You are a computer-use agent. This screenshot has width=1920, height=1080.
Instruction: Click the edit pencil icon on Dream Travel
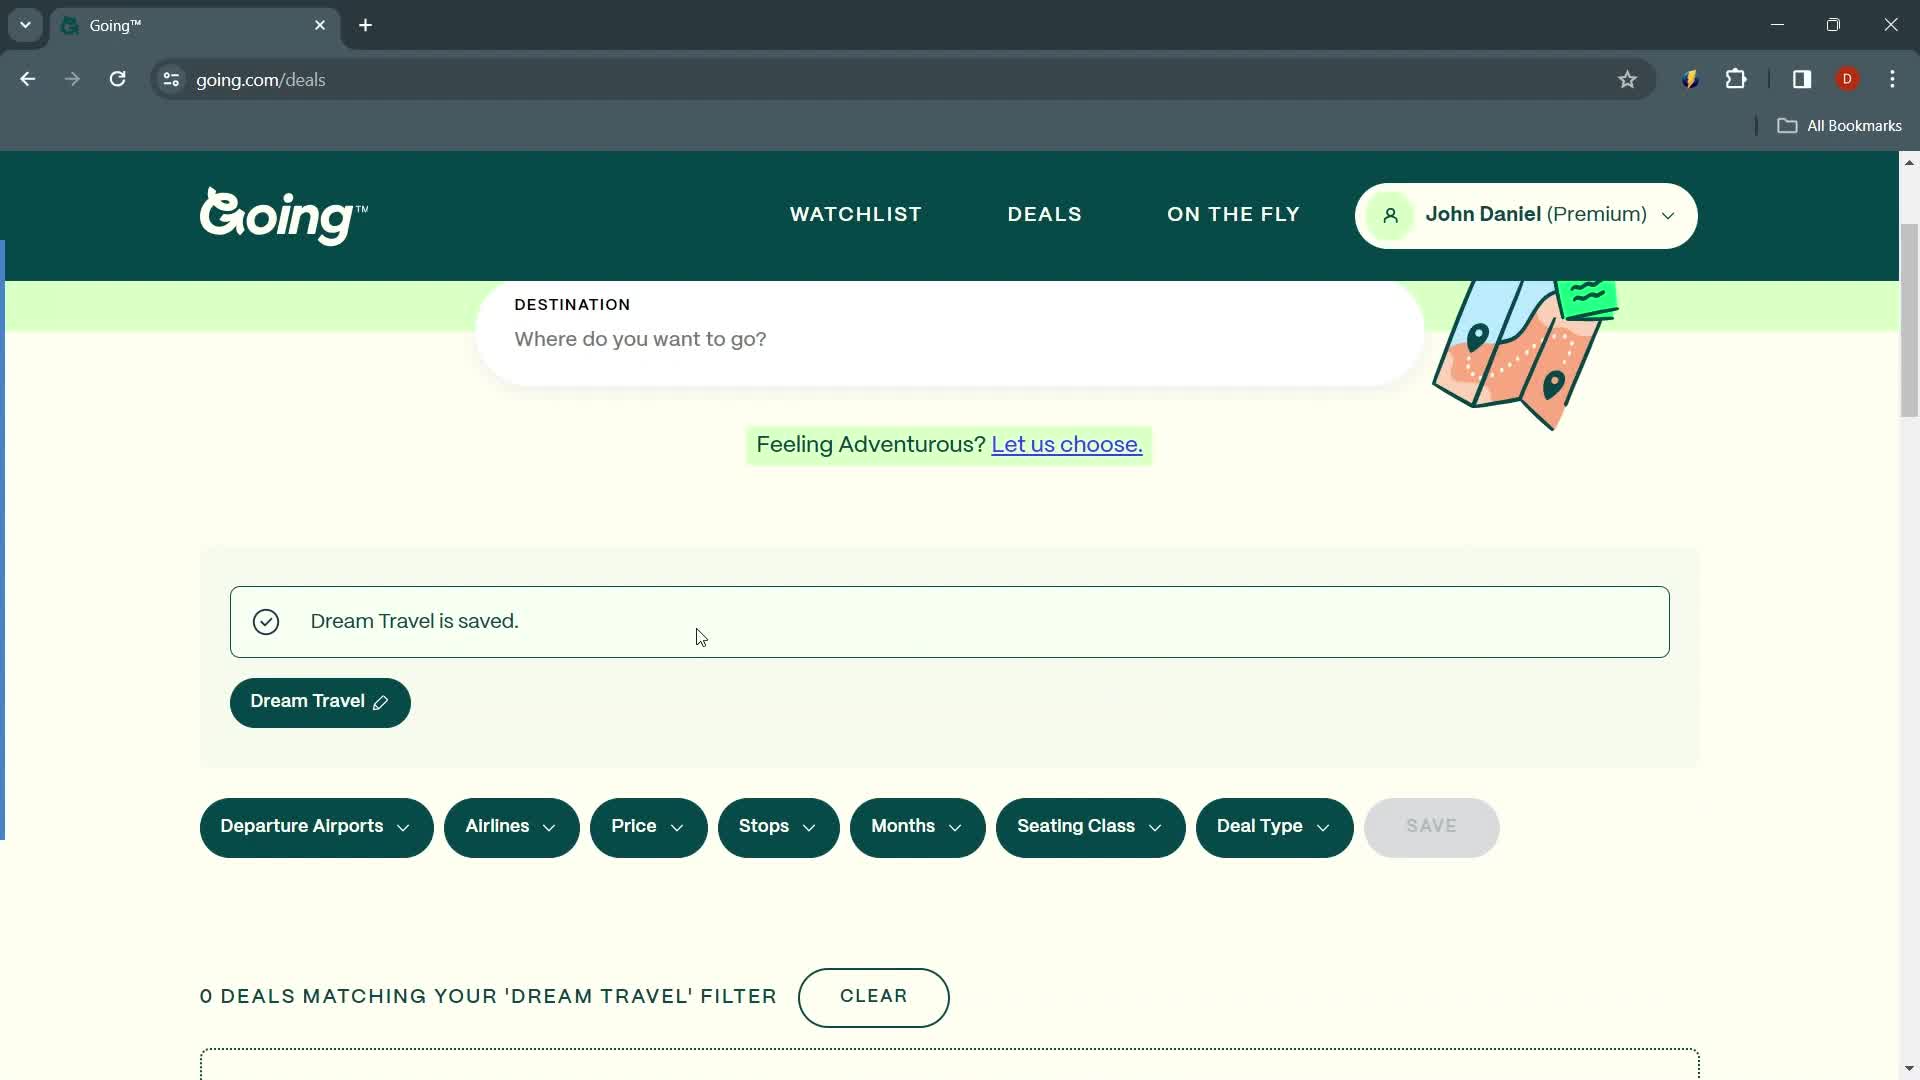coord(382,702)
